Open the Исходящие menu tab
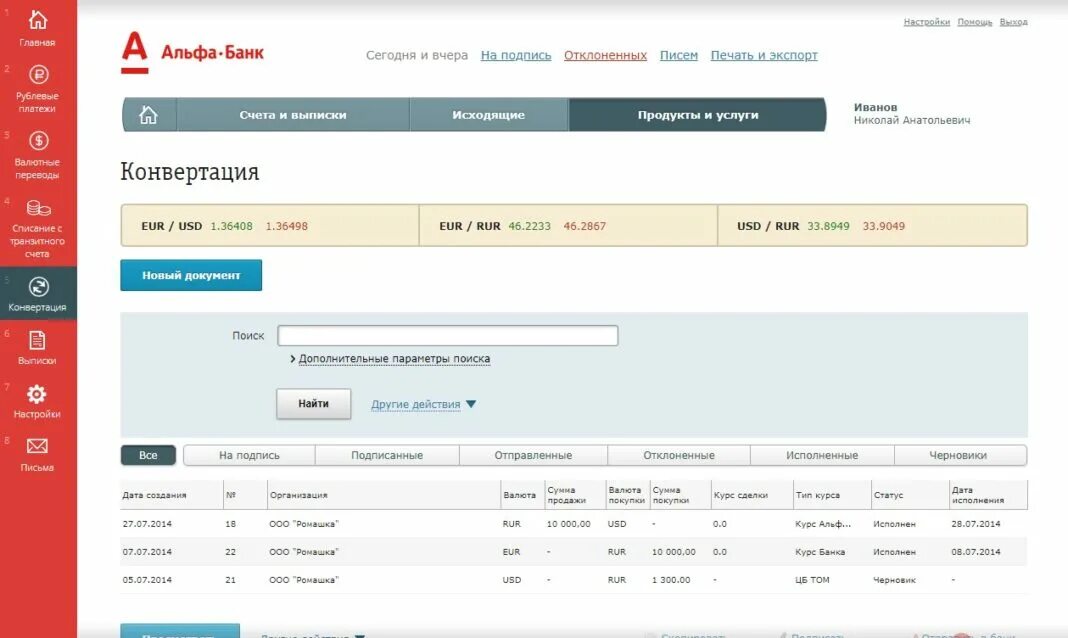This screenshot has height=638, width=1068. pos(488,115)
